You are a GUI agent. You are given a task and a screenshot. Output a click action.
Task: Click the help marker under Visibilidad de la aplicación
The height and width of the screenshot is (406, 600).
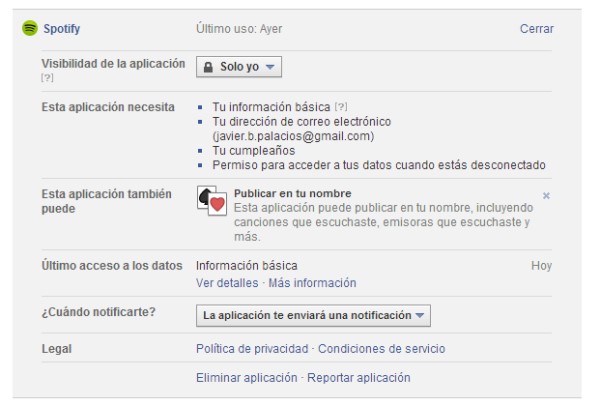(47, 78)
